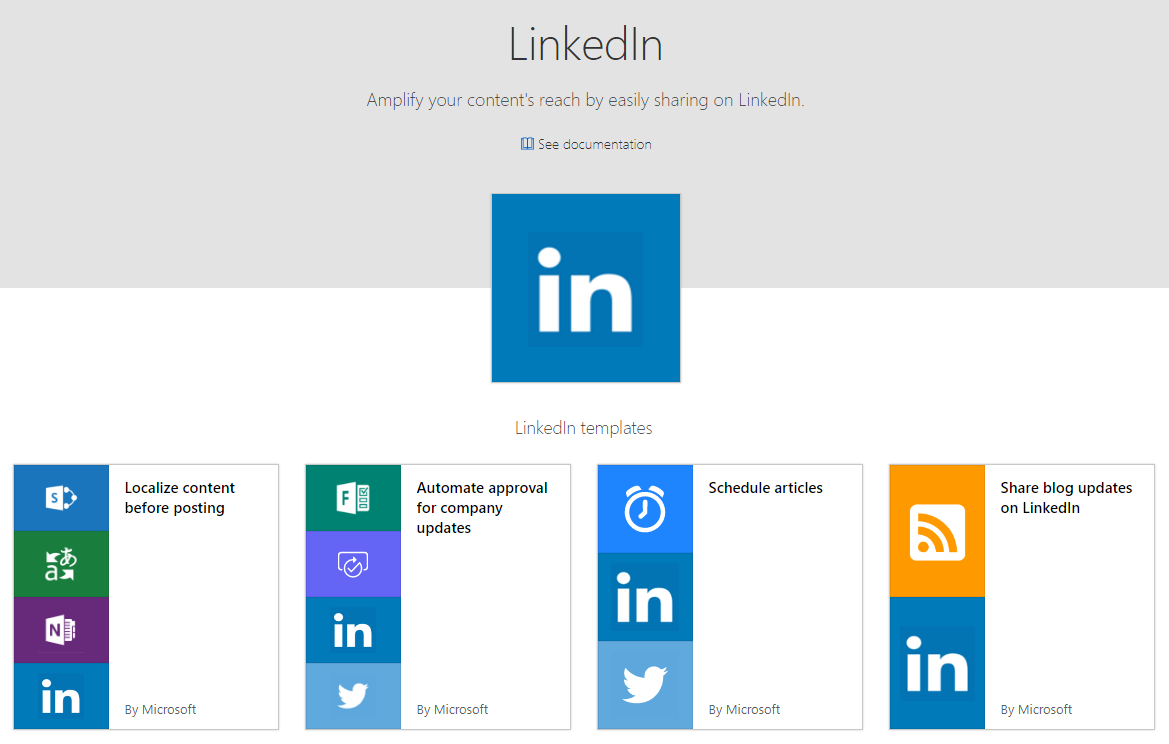Open Localize content before posting template

click(180, 498)
